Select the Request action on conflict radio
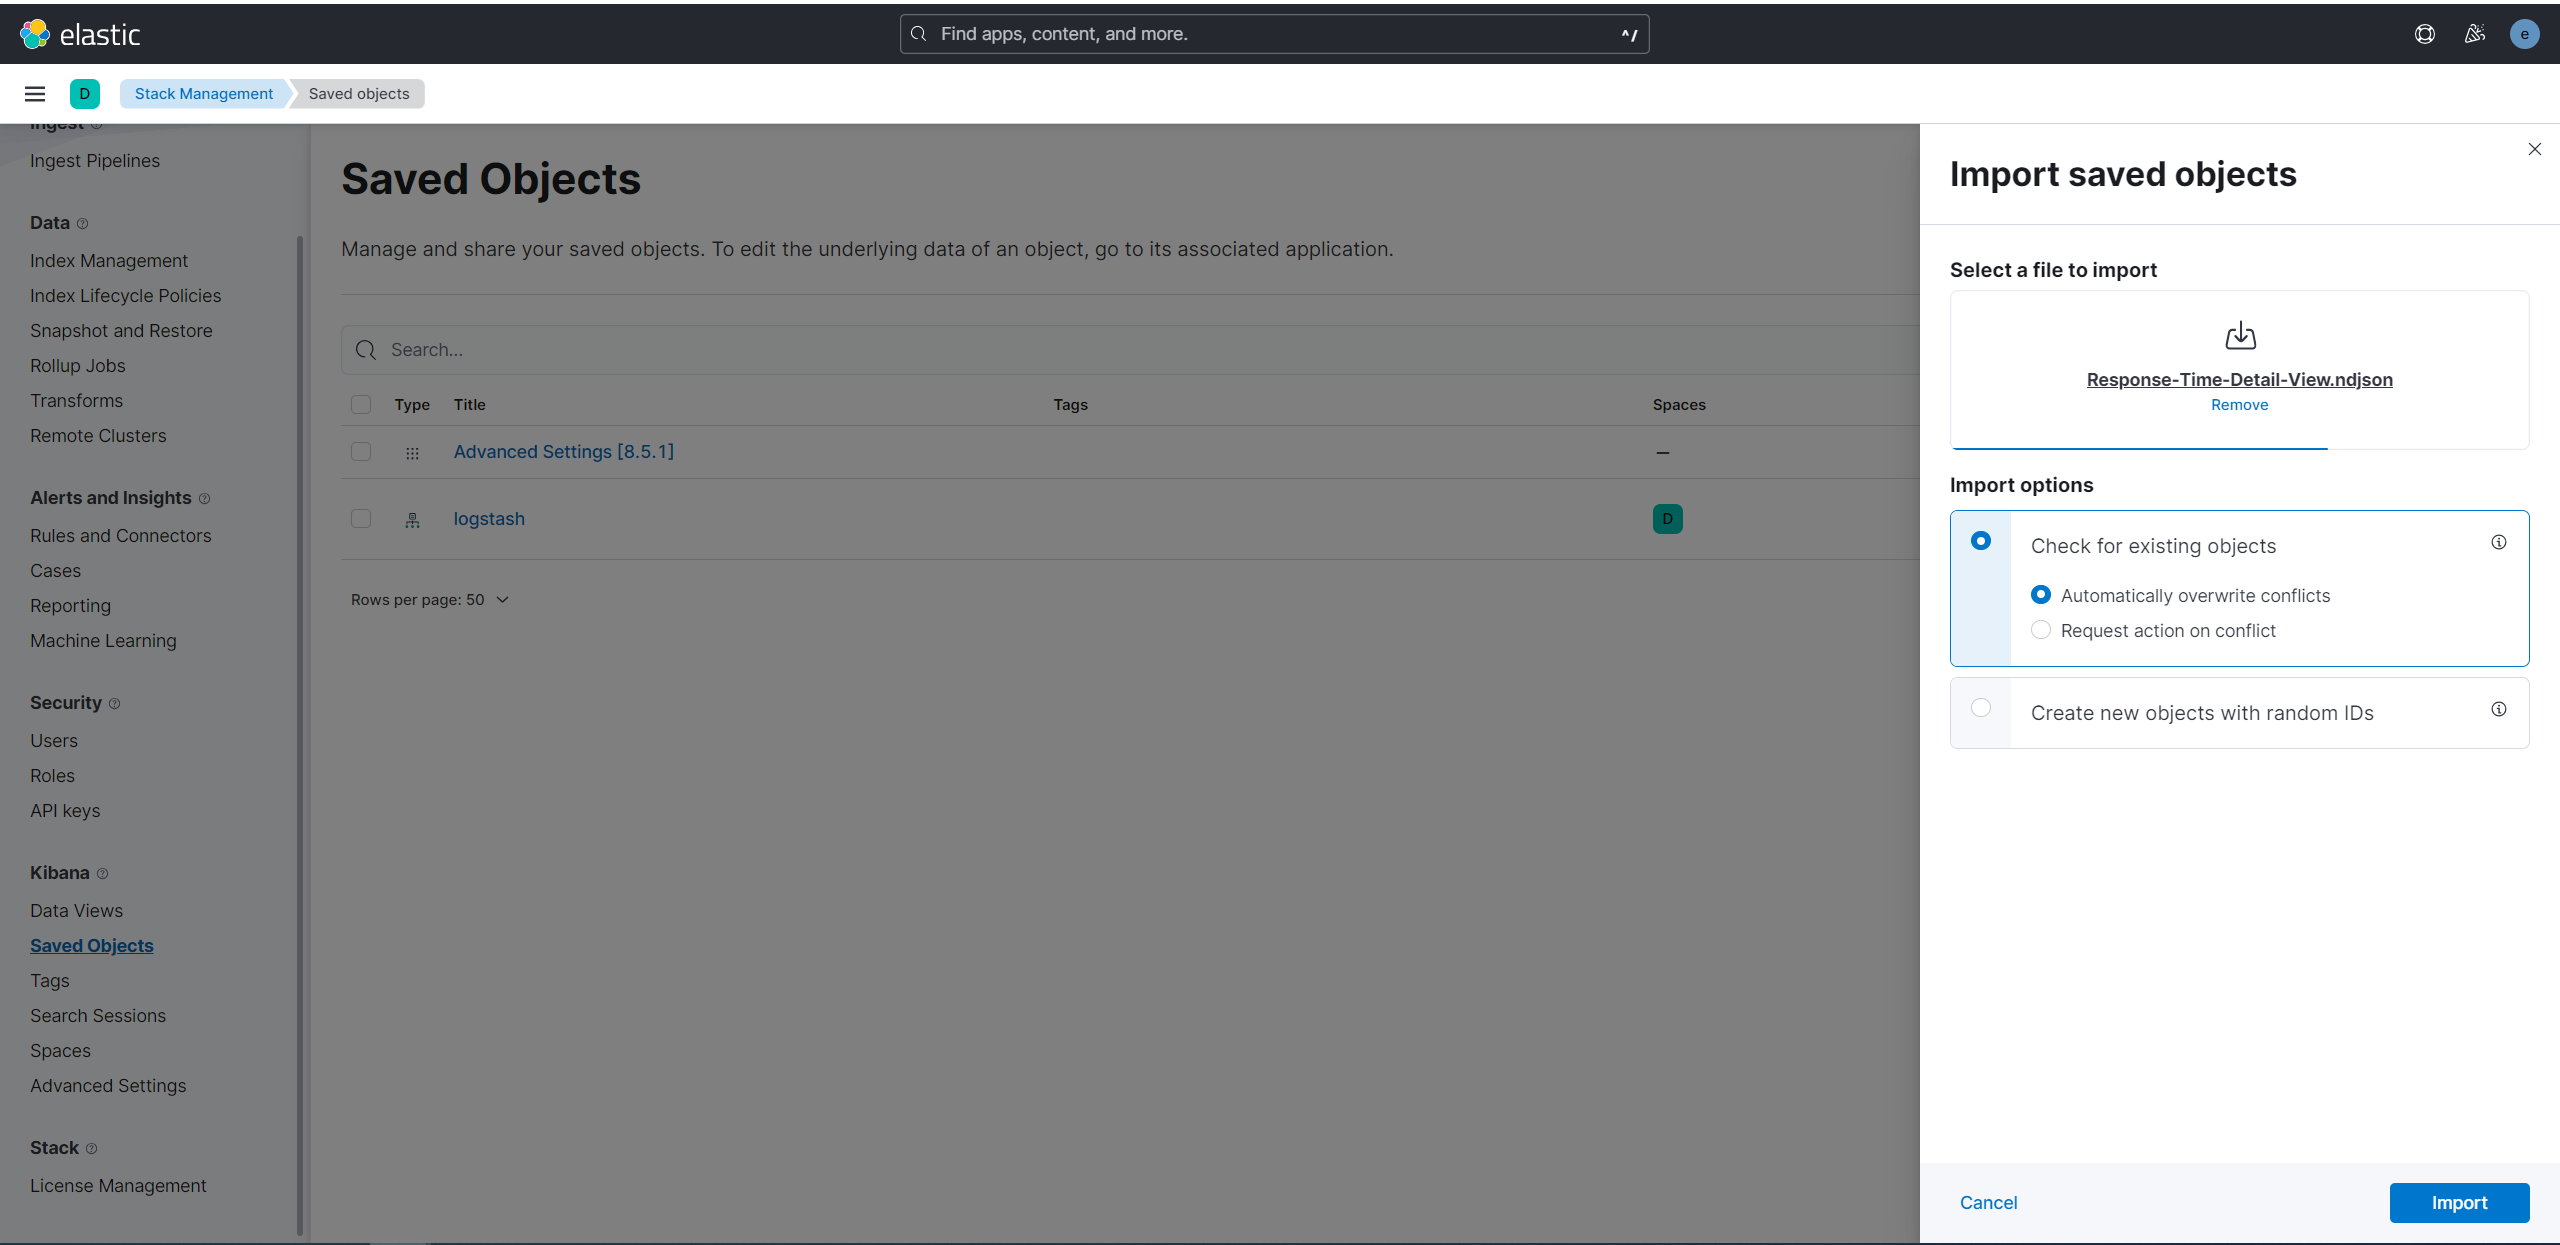Viewport: 2560px width, 1245px height. coord(2041,630)
